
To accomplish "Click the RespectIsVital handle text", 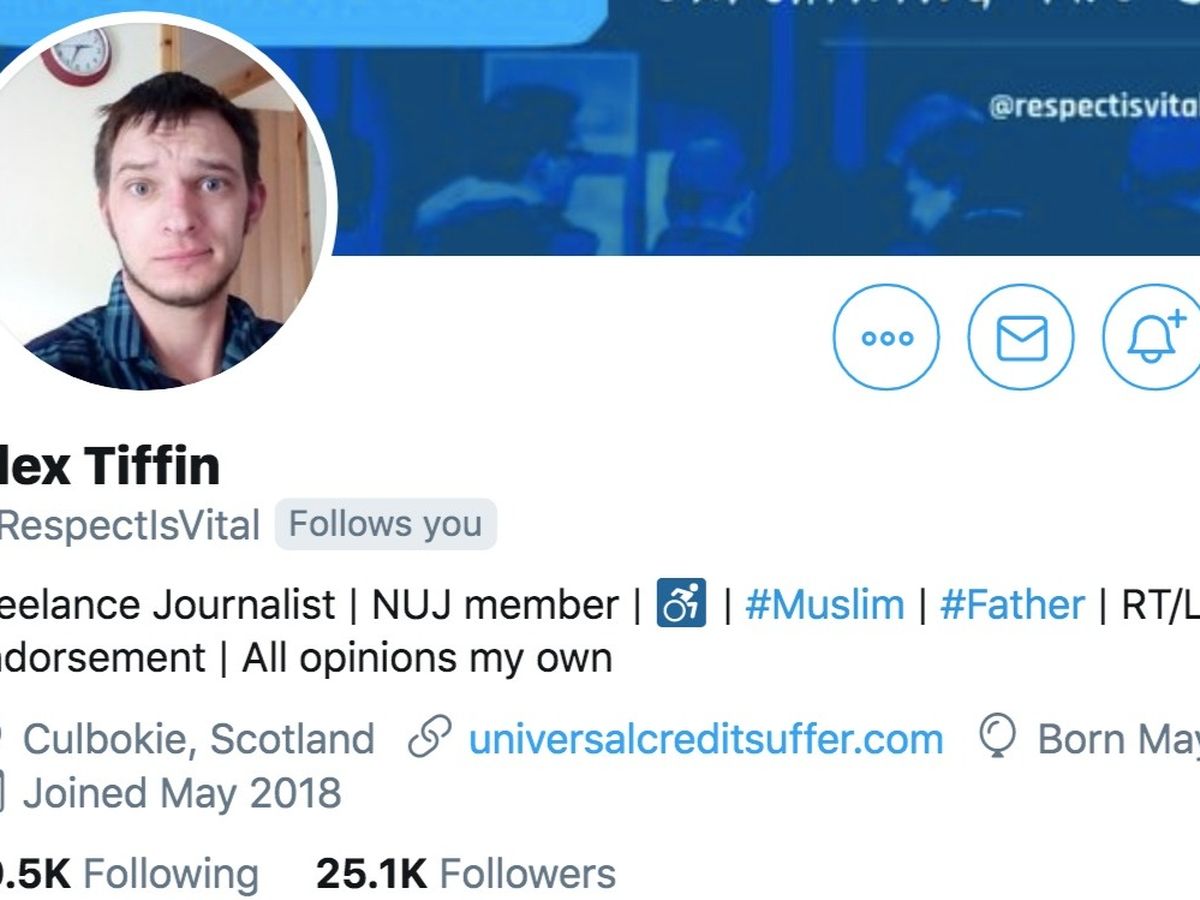I will 130,525.
